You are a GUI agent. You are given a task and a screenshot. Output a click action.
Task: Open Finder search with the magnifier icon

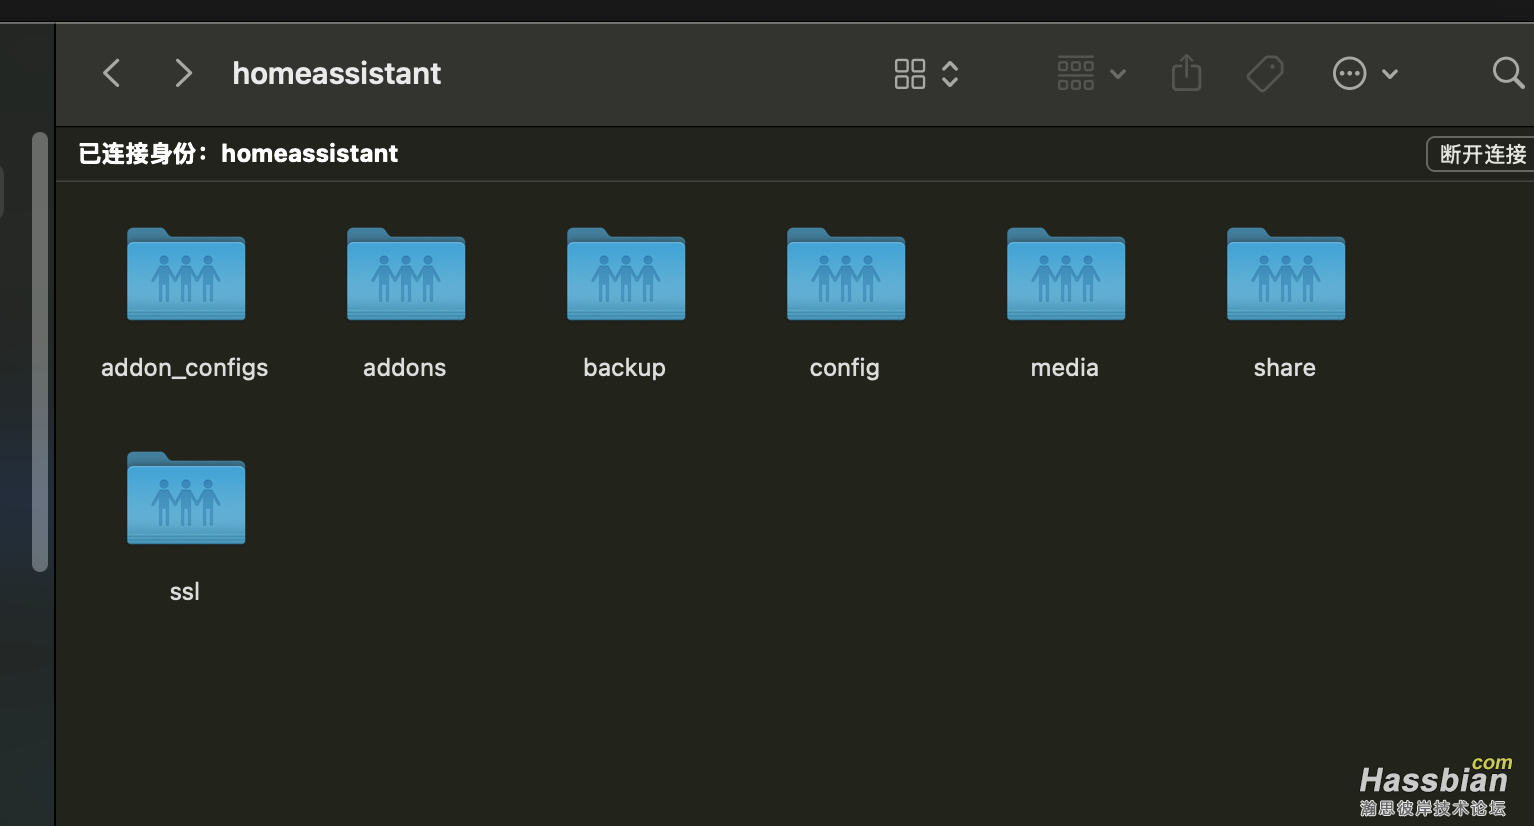pyautogui.click(x=1508, y=73)
